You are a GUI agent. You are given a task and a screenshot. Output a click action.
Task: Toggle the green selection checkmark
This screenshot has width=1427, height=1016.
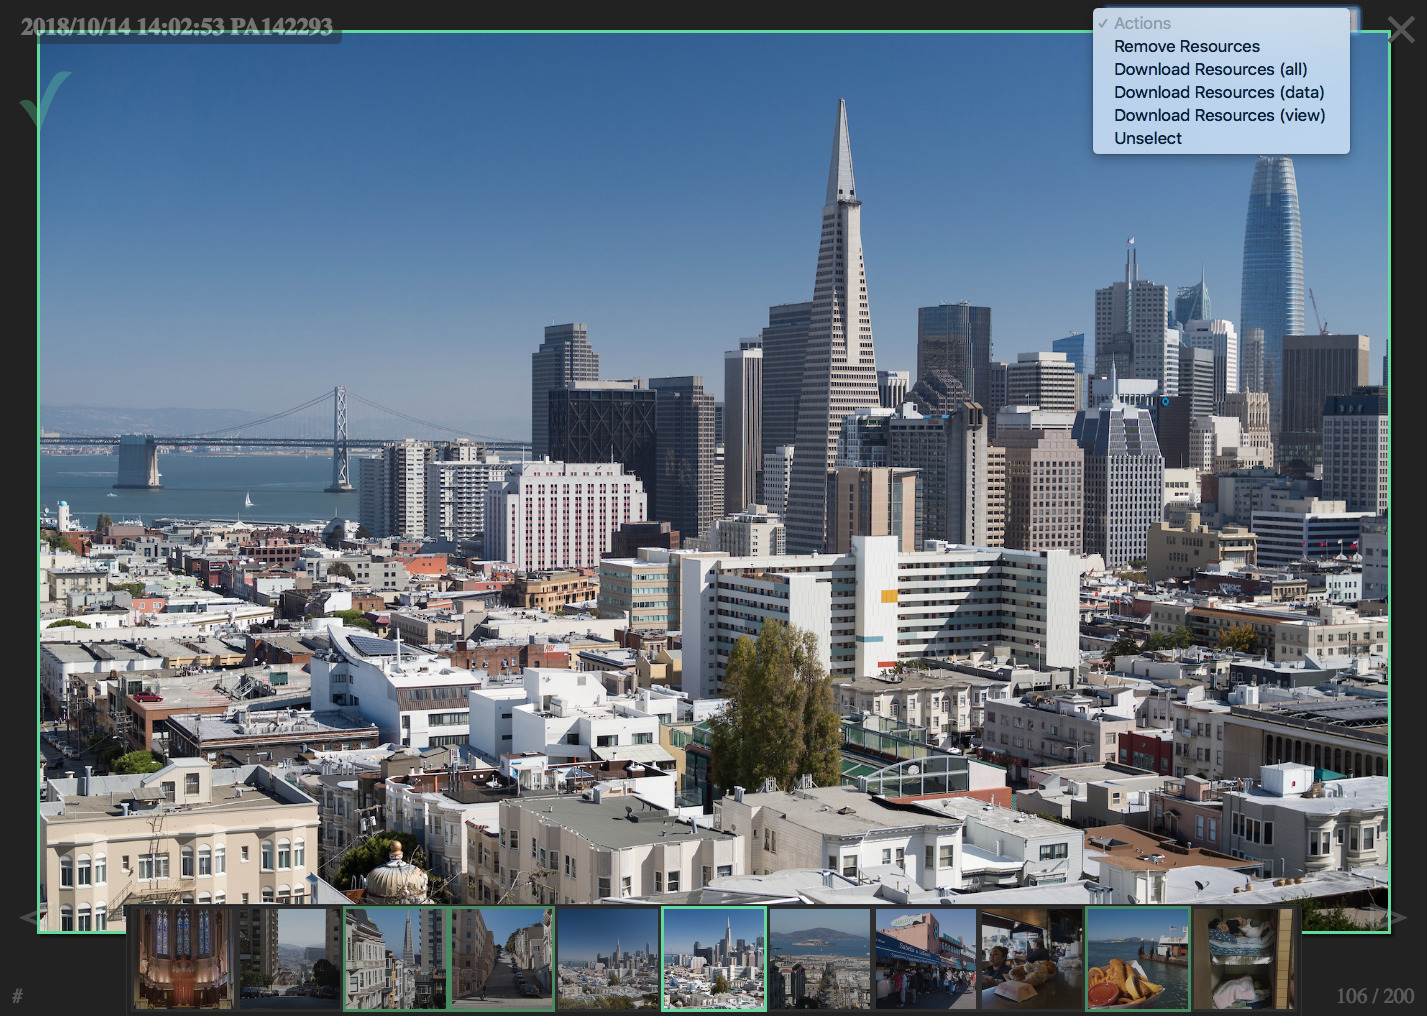[44, 99]
